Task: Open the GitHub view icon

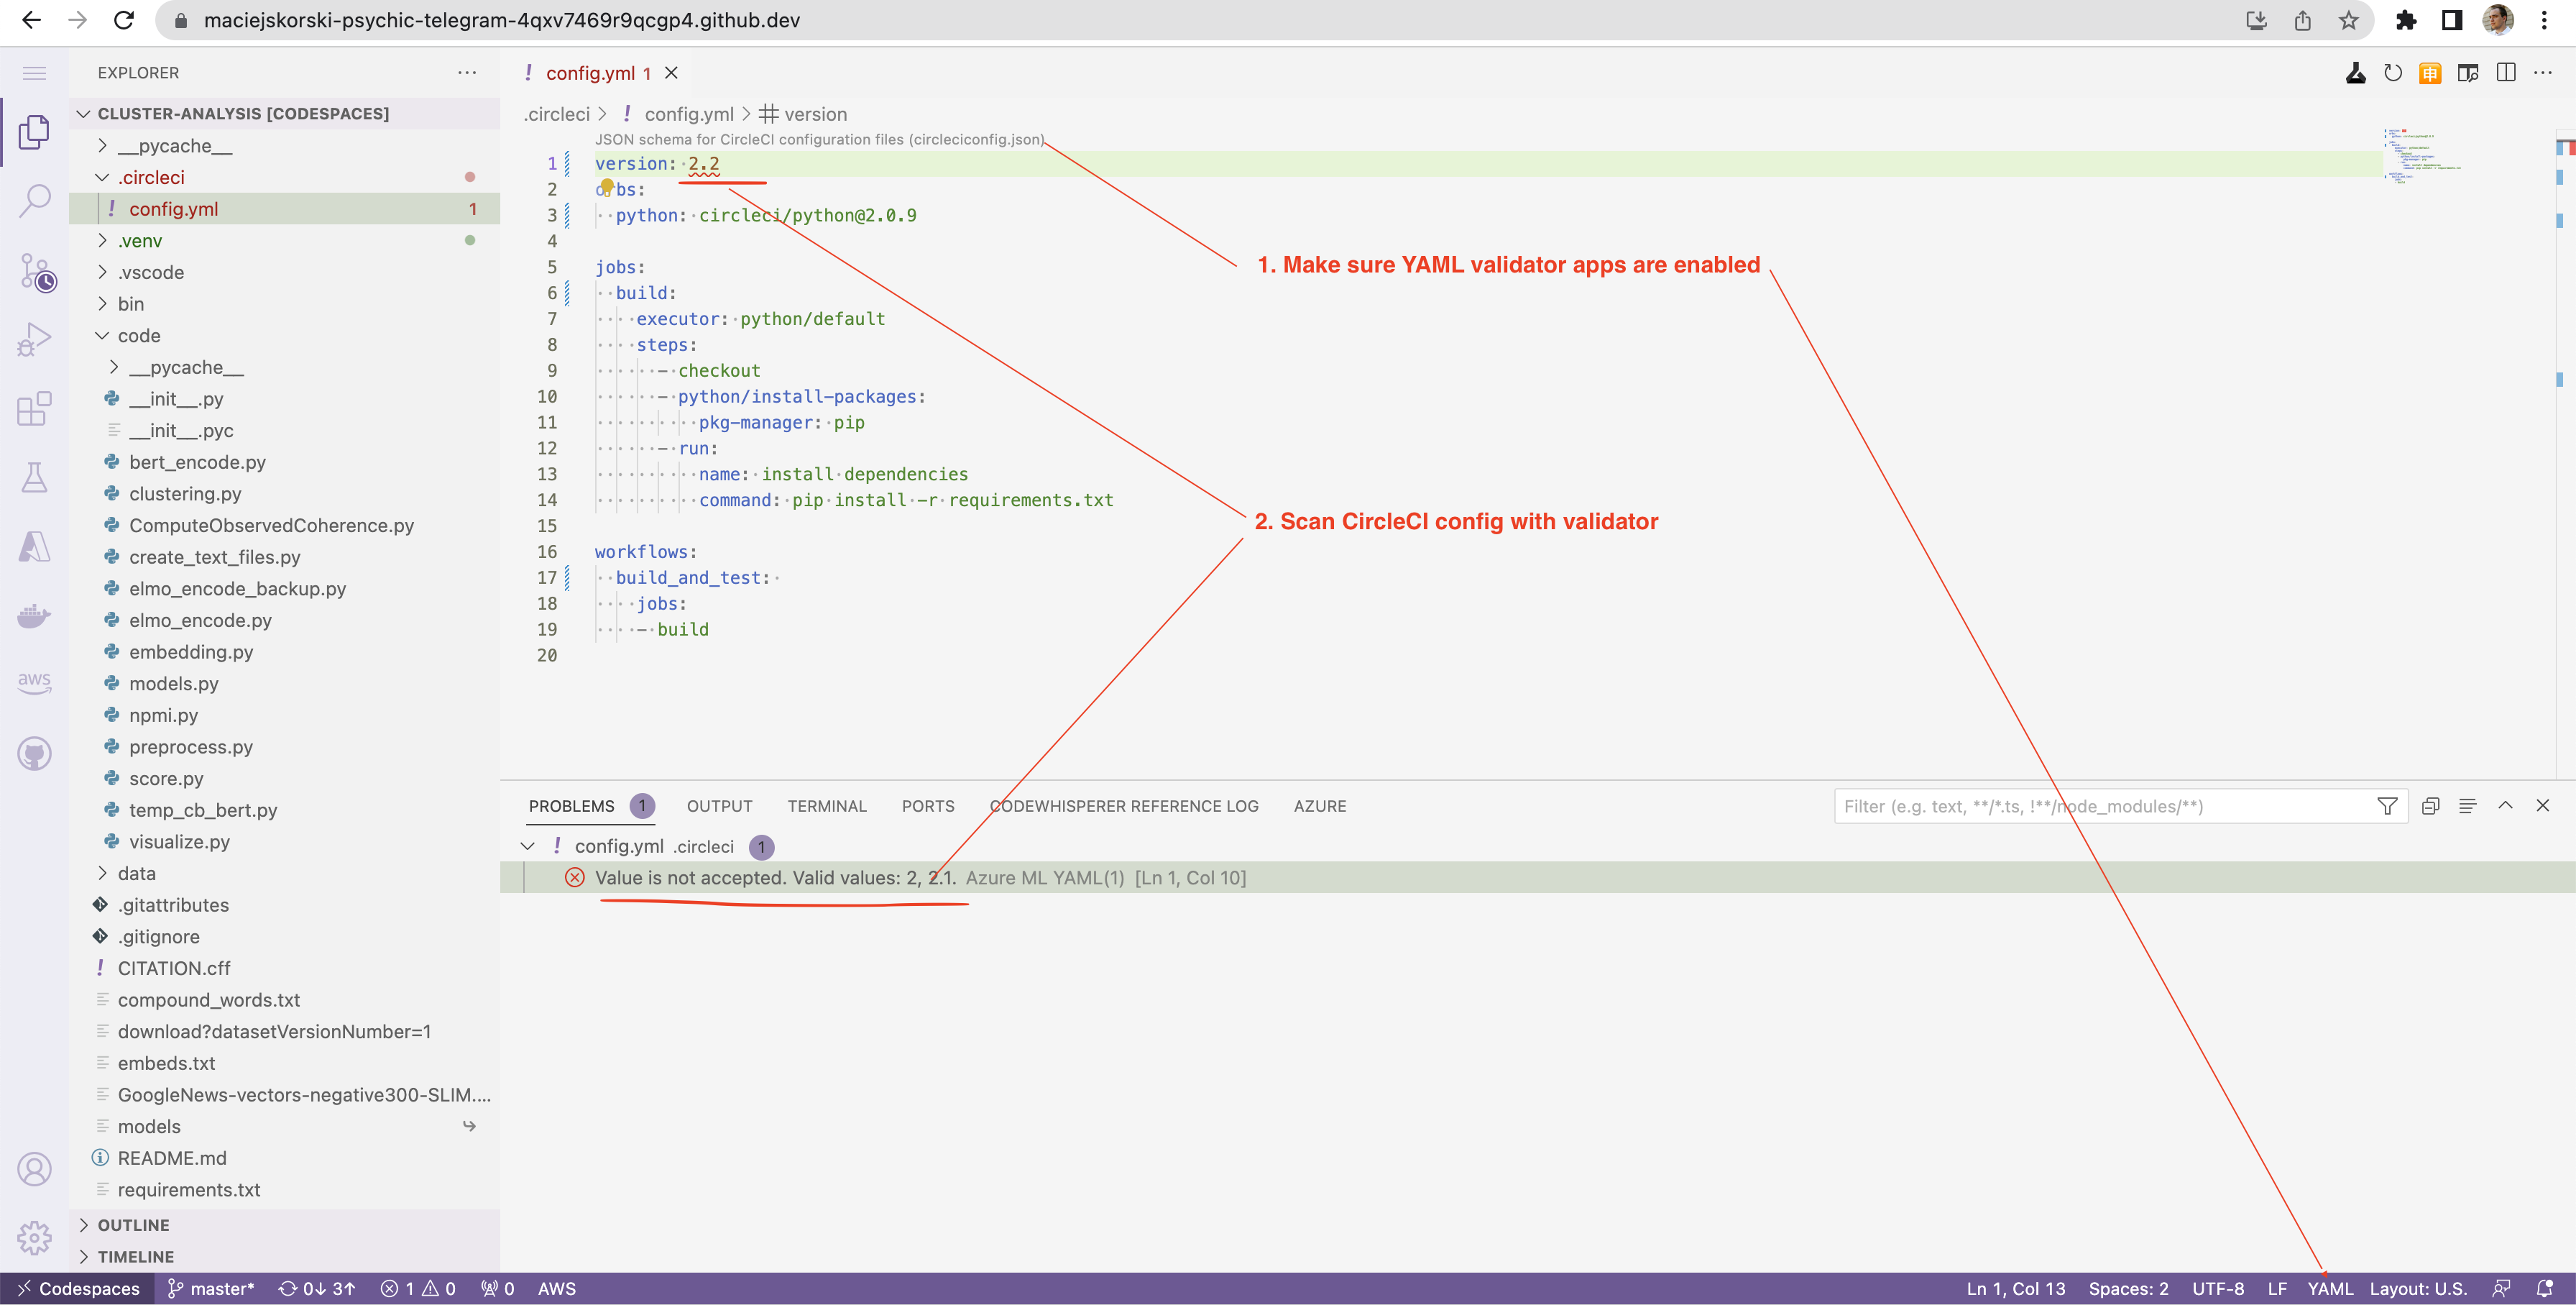Action: [x=34, y=753]
